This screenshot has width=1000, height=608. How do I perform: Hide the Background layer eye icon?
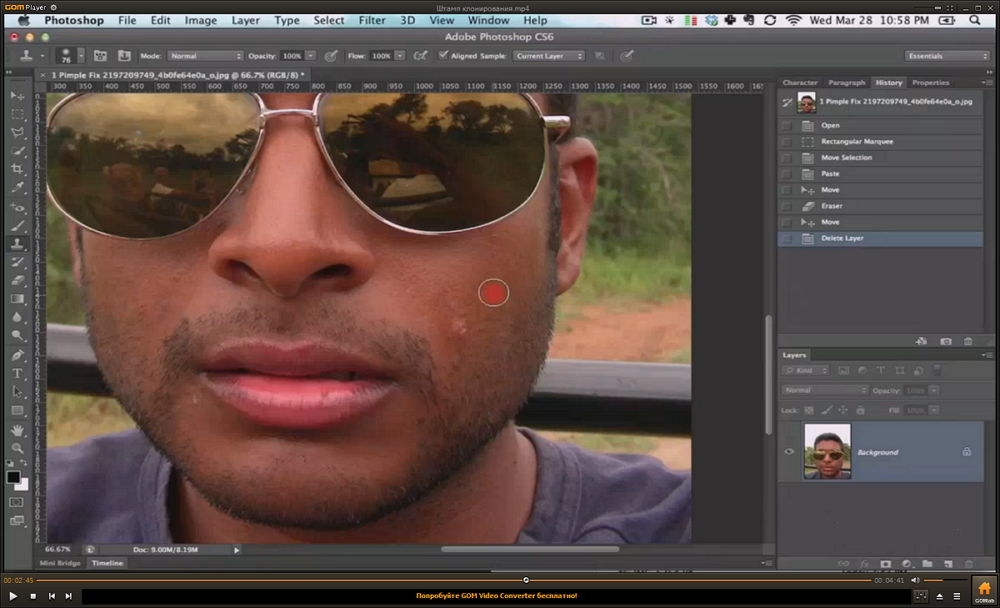[x=789, y=451]
